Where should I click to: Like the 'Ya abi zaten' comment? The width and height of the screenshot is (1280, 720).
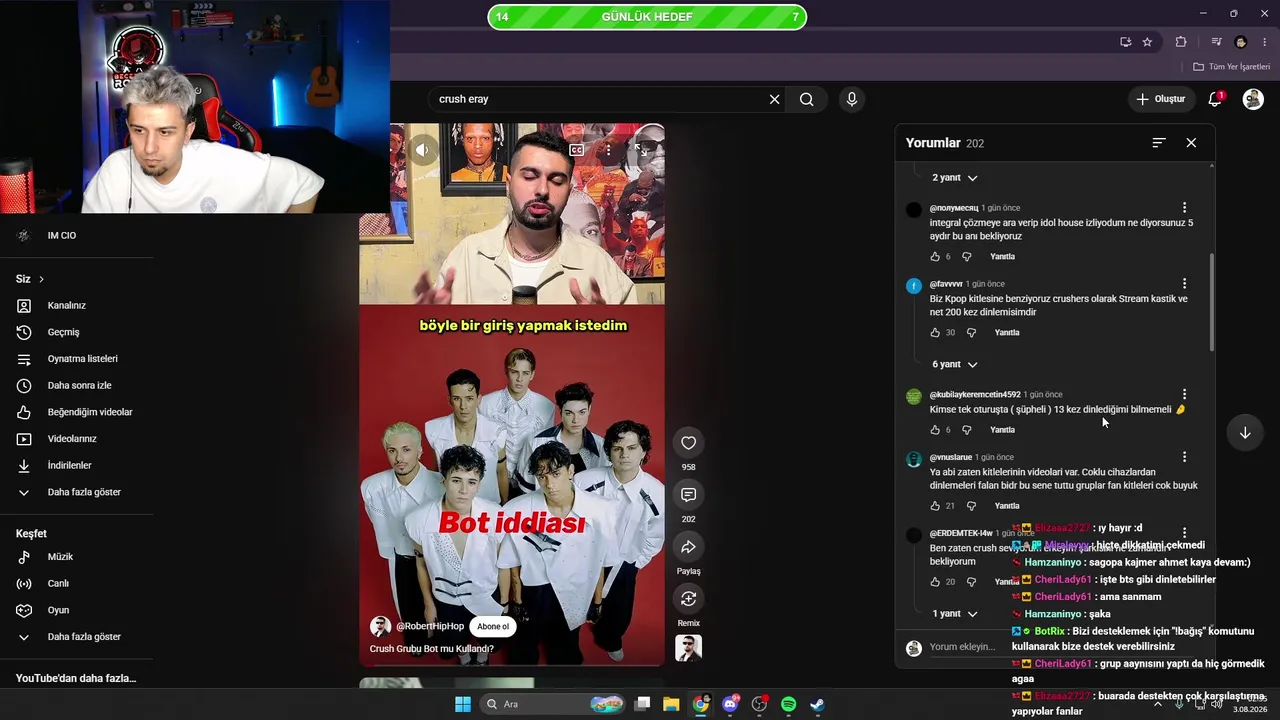tap(935, 506)
